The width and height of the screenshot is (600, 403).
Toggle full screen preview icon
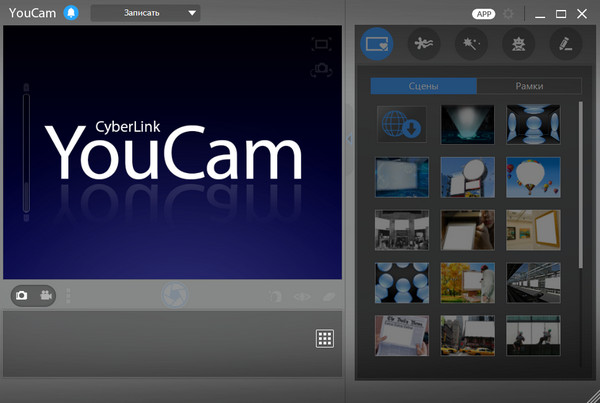[x=321, y=44]
